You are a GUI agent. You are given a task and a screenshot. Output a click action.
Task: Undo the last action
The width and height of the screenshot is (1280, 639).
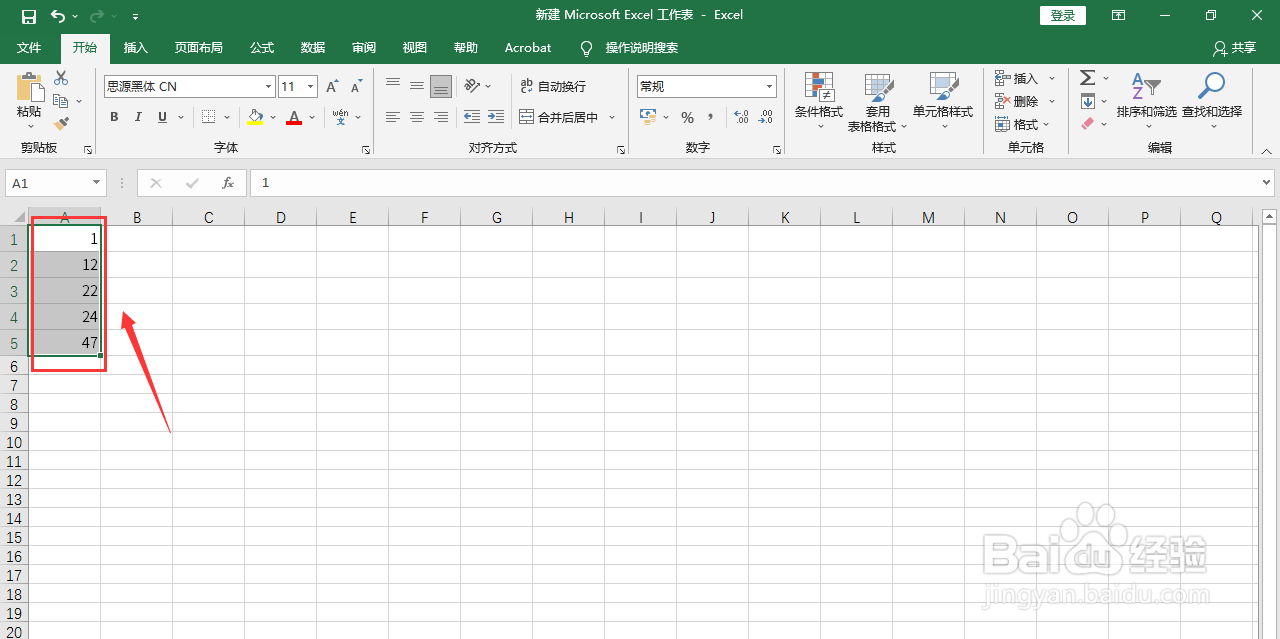click(58, 16)
